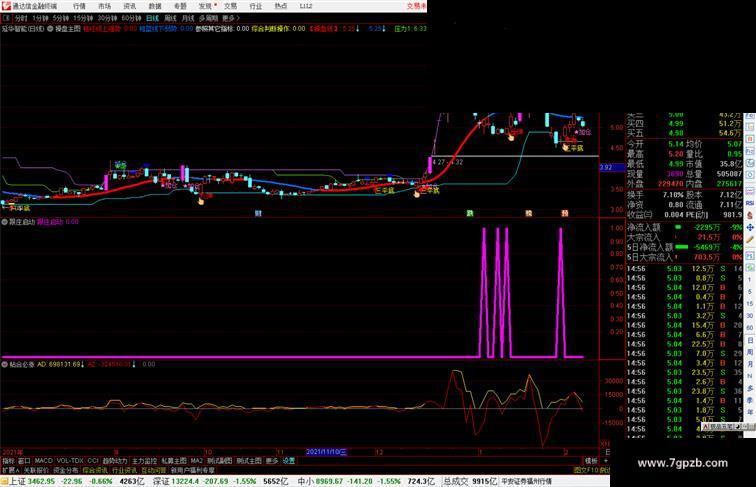The image size is (756, 487).
Task: Switch chart to 分时 period
Action: (x=21, y=18)
